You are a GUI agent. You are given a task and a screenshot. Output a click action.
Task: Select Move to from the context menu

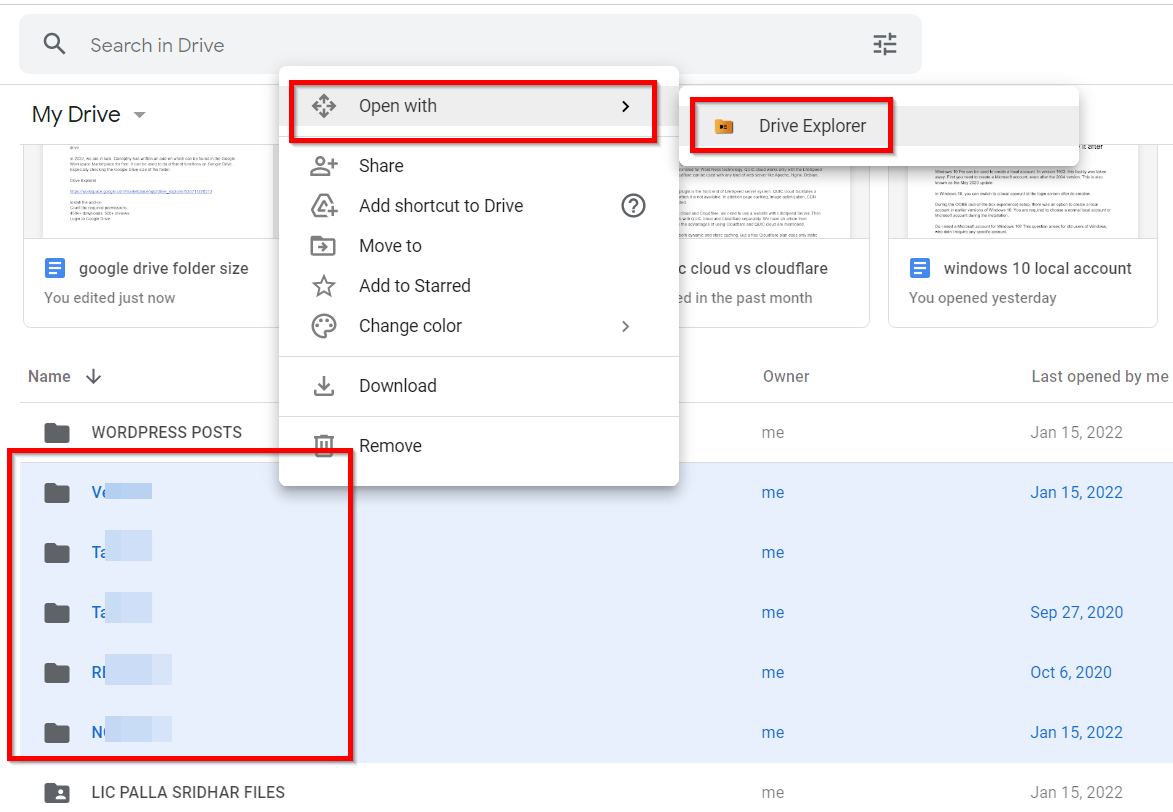click(x=390, y=245)
